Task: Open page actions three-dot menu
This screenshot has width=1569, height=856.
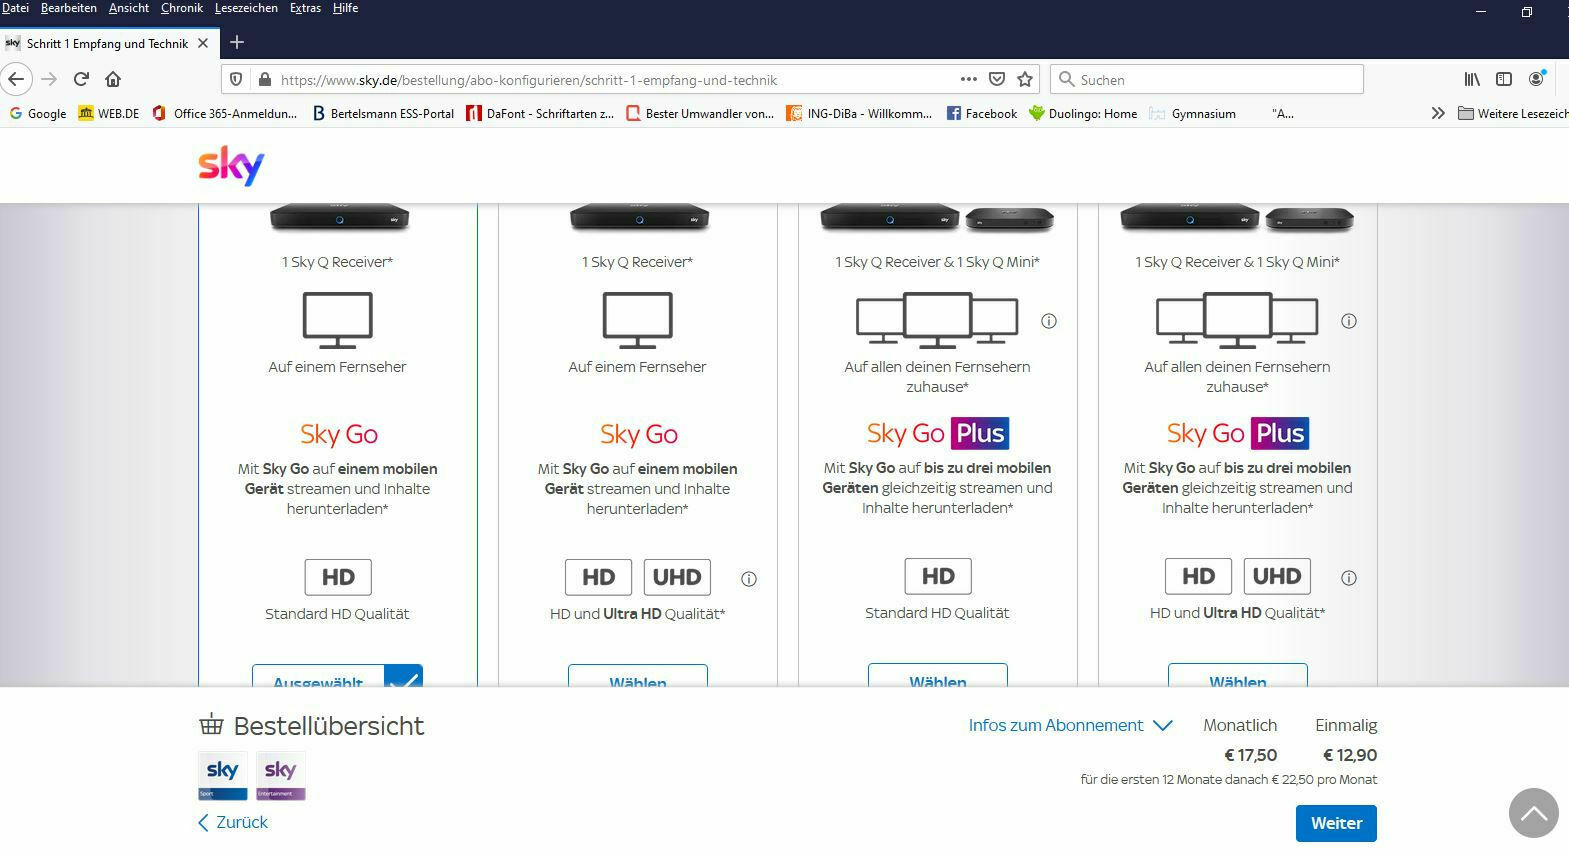Action: (x=968, y=79)
